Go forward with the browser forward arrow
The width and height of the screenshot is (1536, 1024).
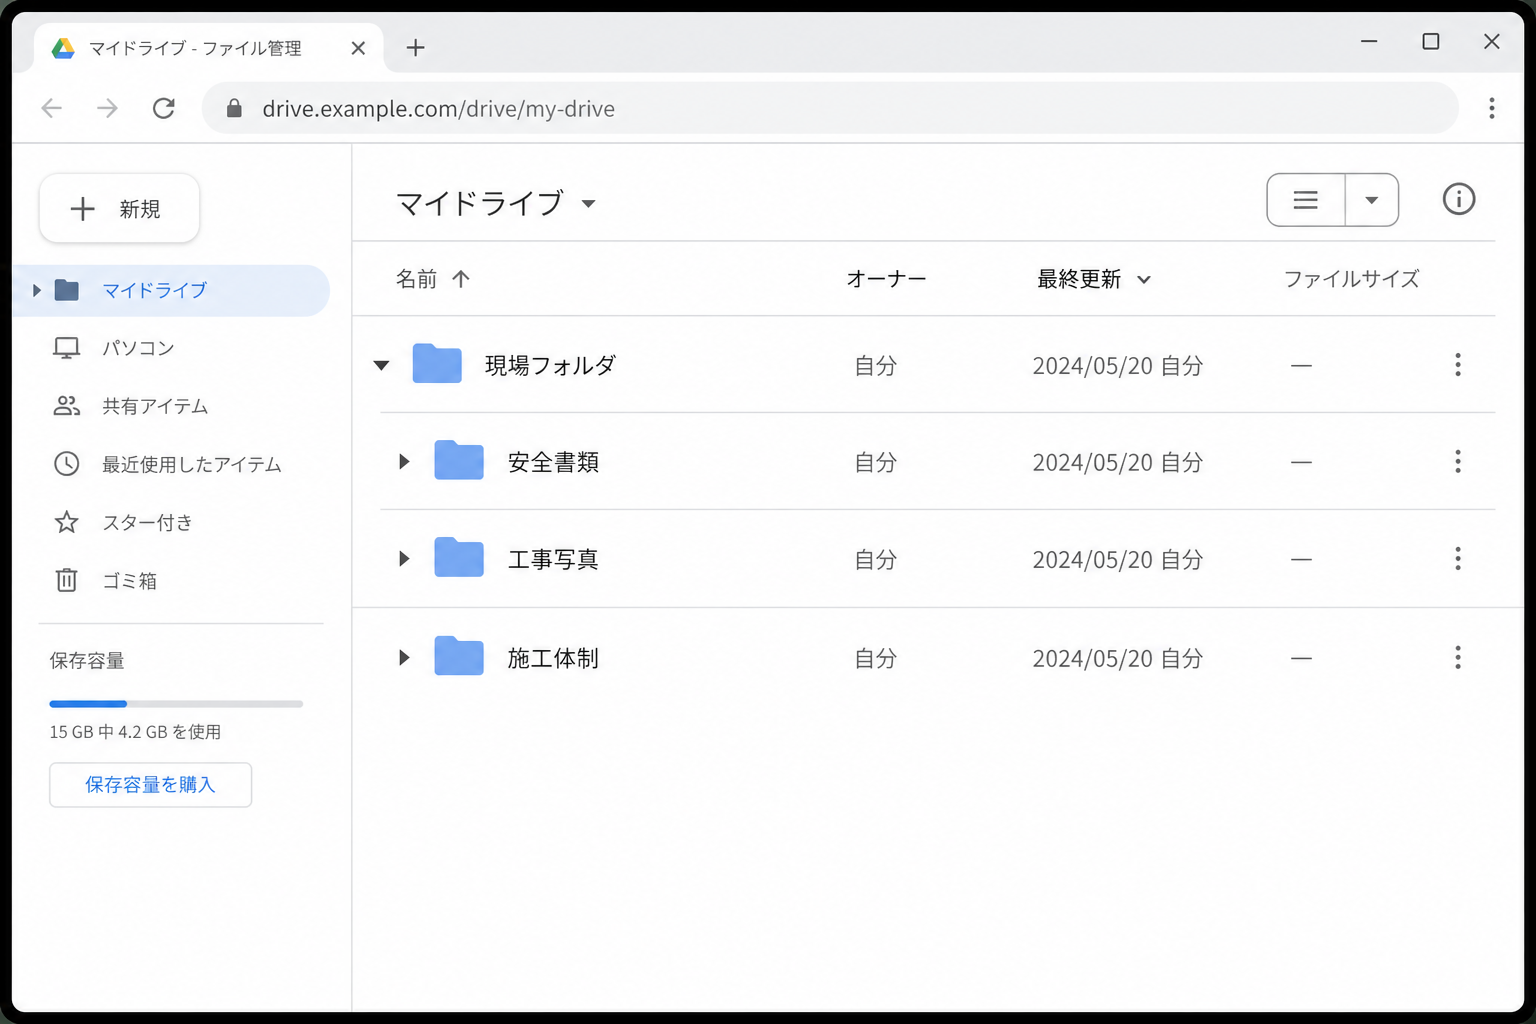tap(108, 108)
